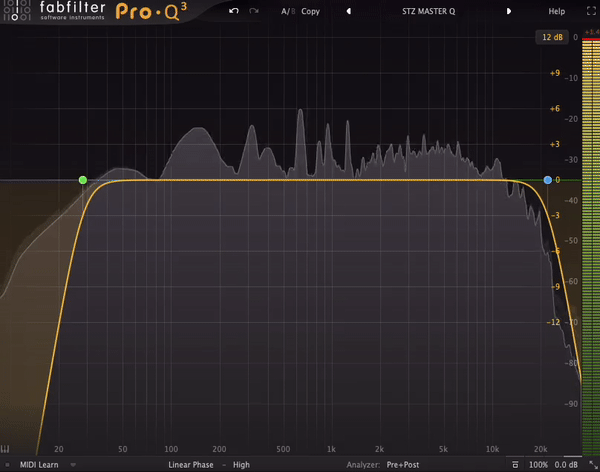Viewport: 600px width, 472px height.
Task: Click the output options icon
Action: click(515, 465)
